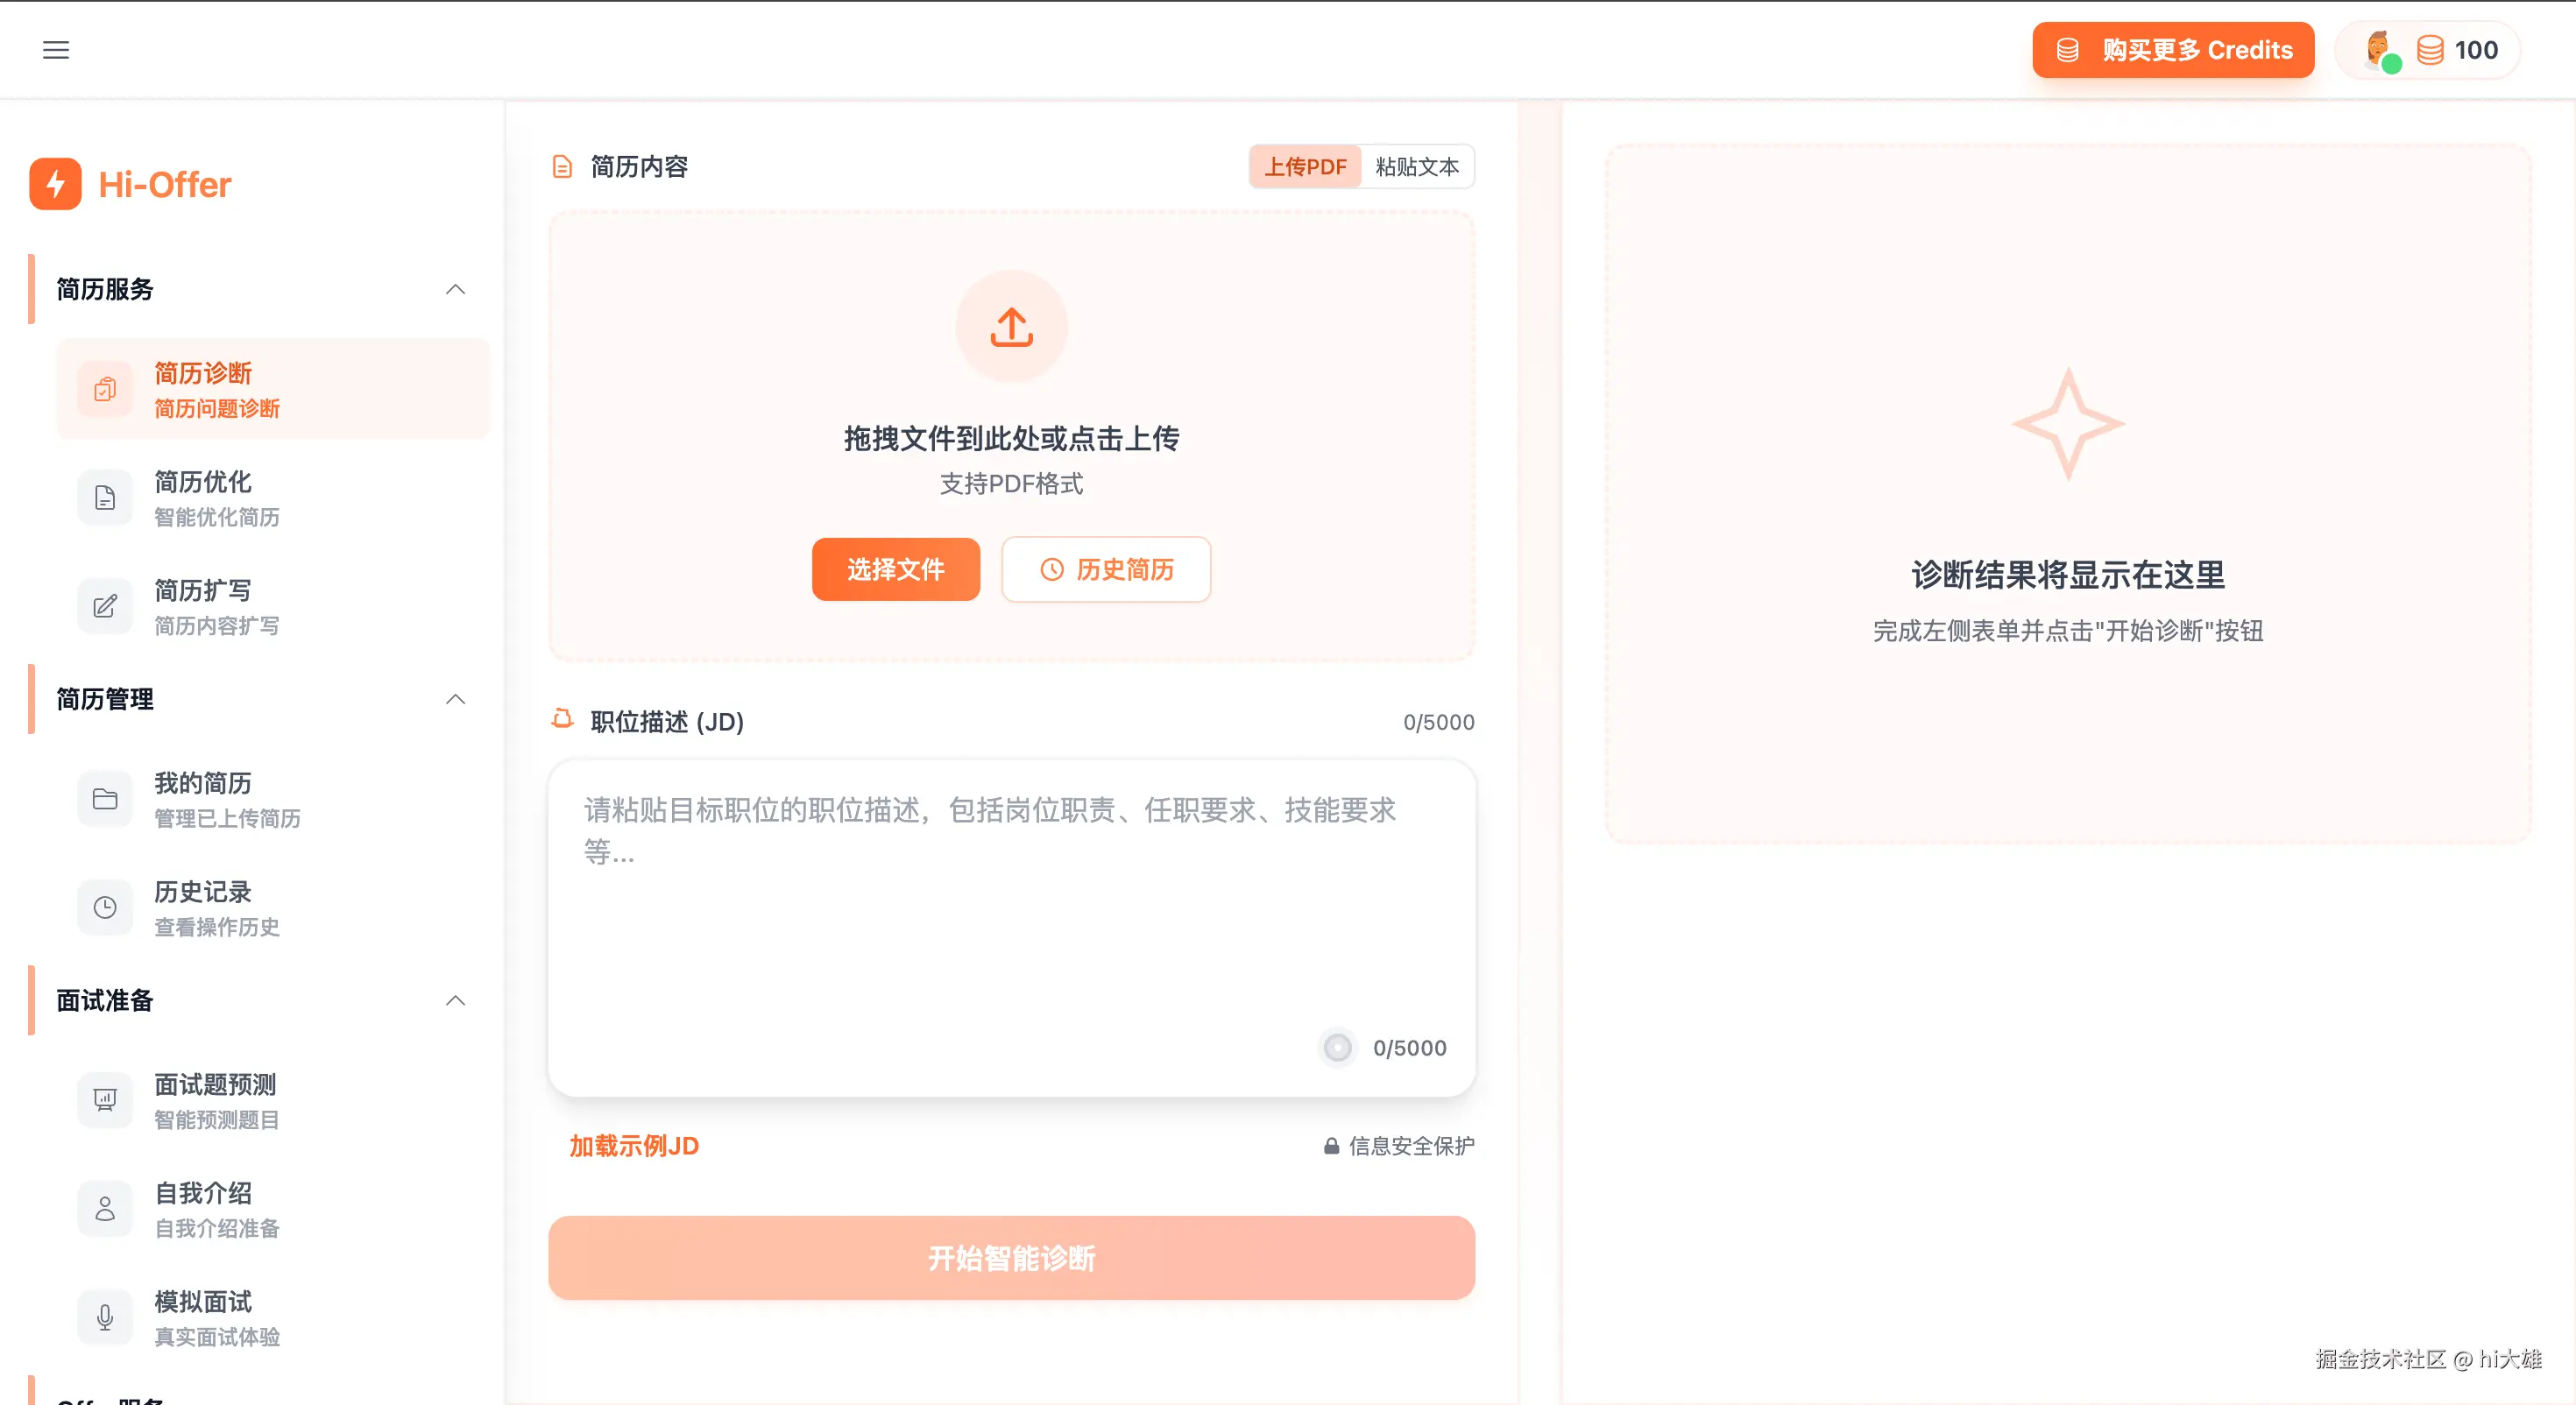The image size is (2576, 1405).
Task: Collapse the 简历服务 section
Action: (455, 290)
